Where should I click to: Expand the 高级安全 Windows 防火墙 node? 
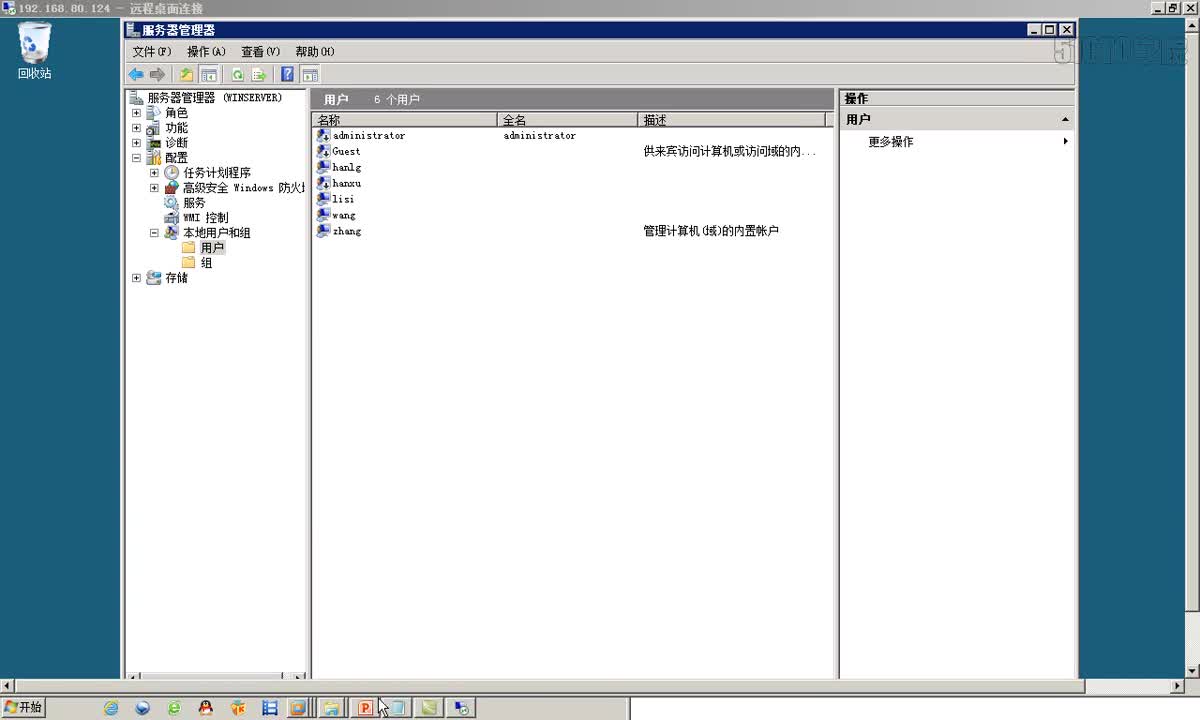coord(154,188)
